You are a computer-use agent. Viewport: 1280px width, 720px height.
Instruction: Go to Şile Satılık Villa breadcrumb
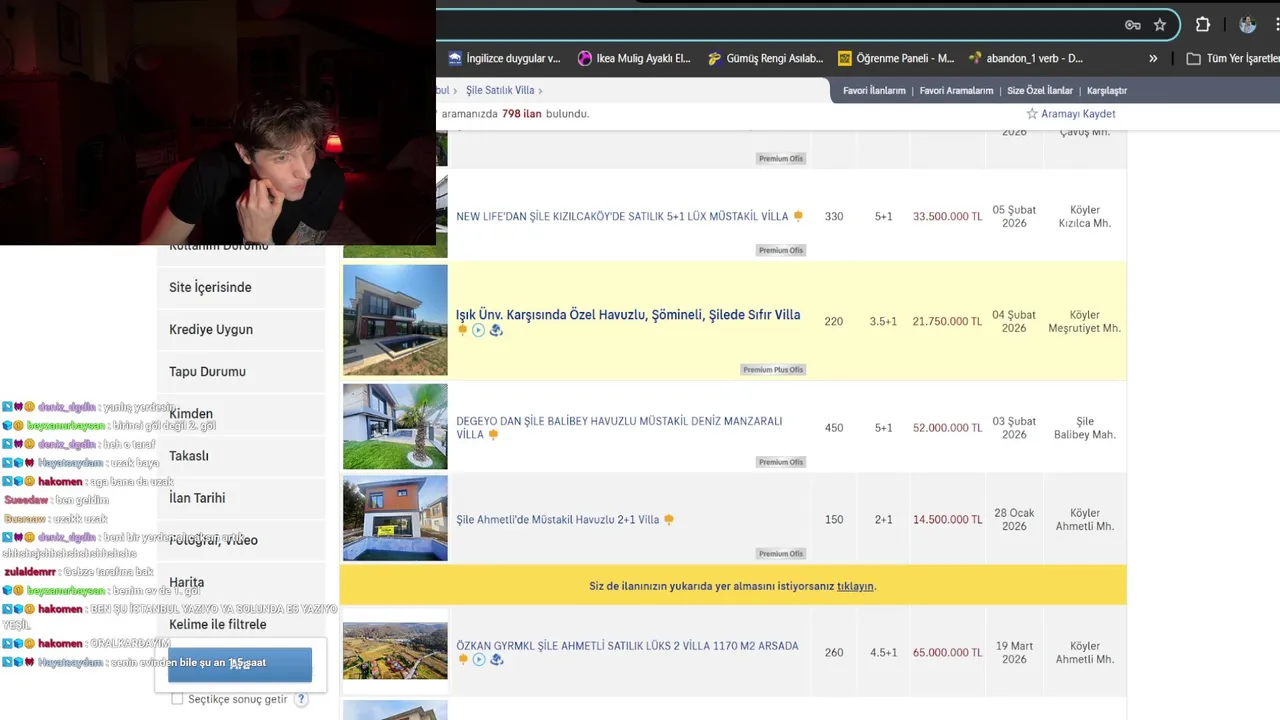coord(500,91)
